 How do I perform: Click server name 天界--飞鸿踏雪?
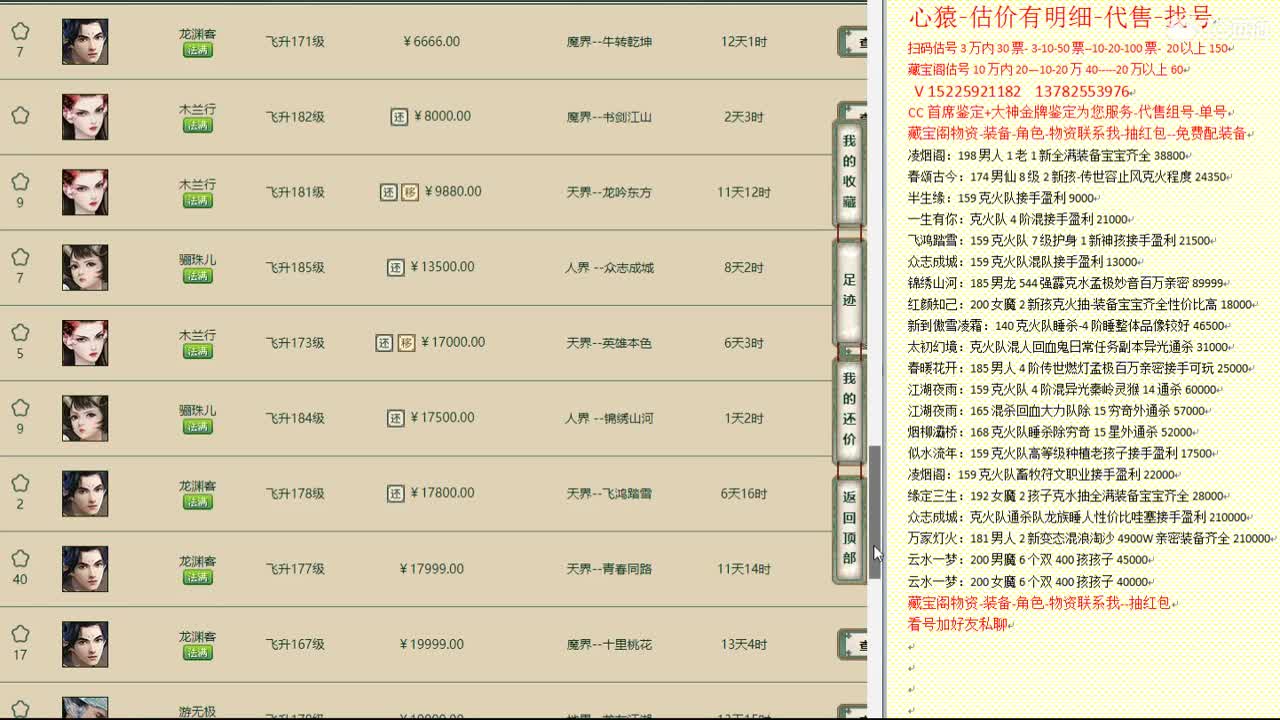(609, 494)
